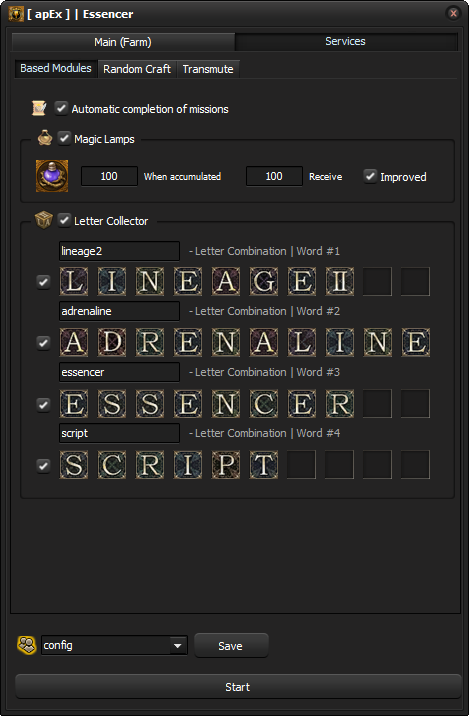The width and height of the screenshot is (469, 716).
Task: Click the Letter Collector cube icon
Action: coord(43,220)
